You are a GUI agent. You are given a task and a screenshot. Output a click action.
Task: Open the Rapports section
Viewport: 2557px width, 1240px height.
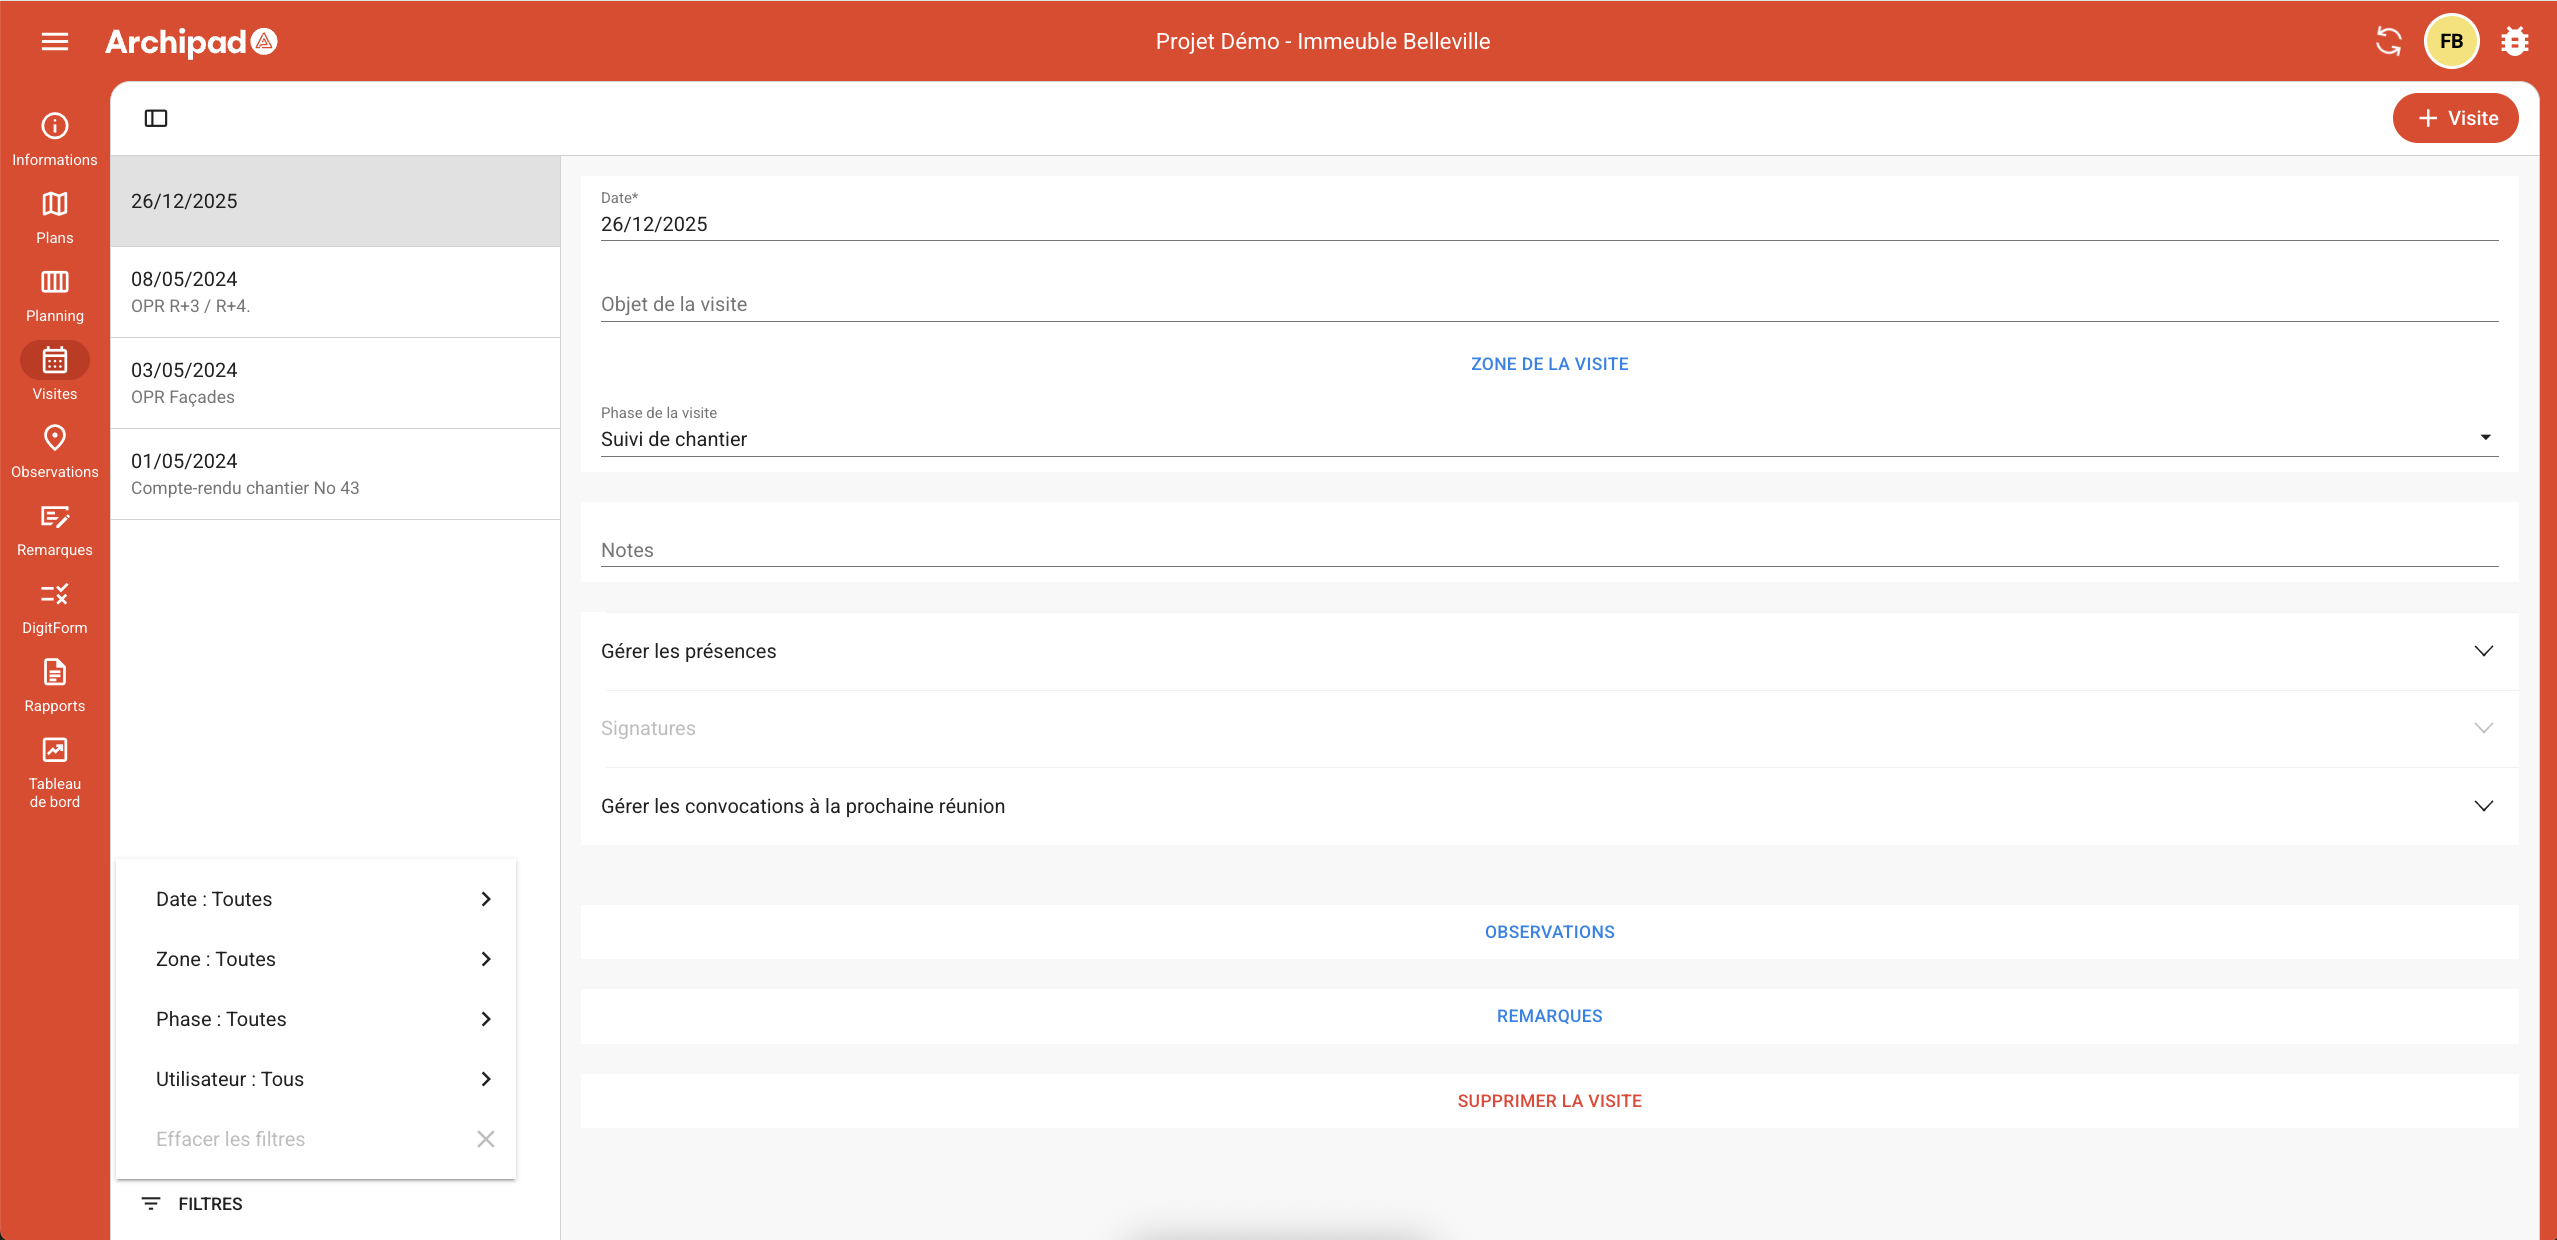54,685
